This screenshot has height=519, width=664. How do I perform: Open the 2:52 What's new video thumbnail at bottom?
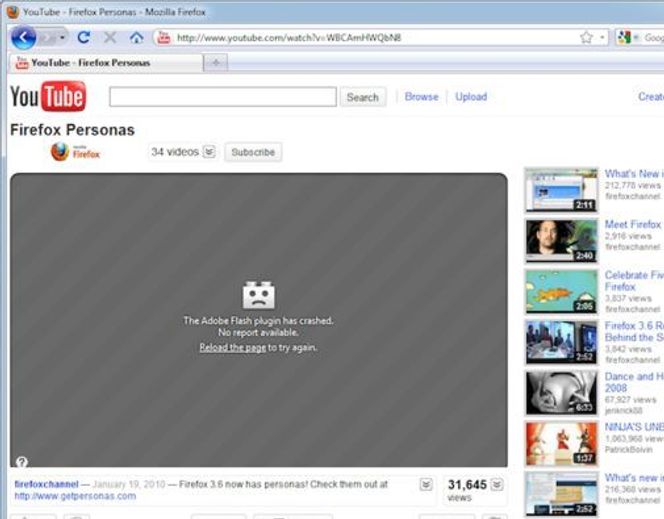[561, 494]
